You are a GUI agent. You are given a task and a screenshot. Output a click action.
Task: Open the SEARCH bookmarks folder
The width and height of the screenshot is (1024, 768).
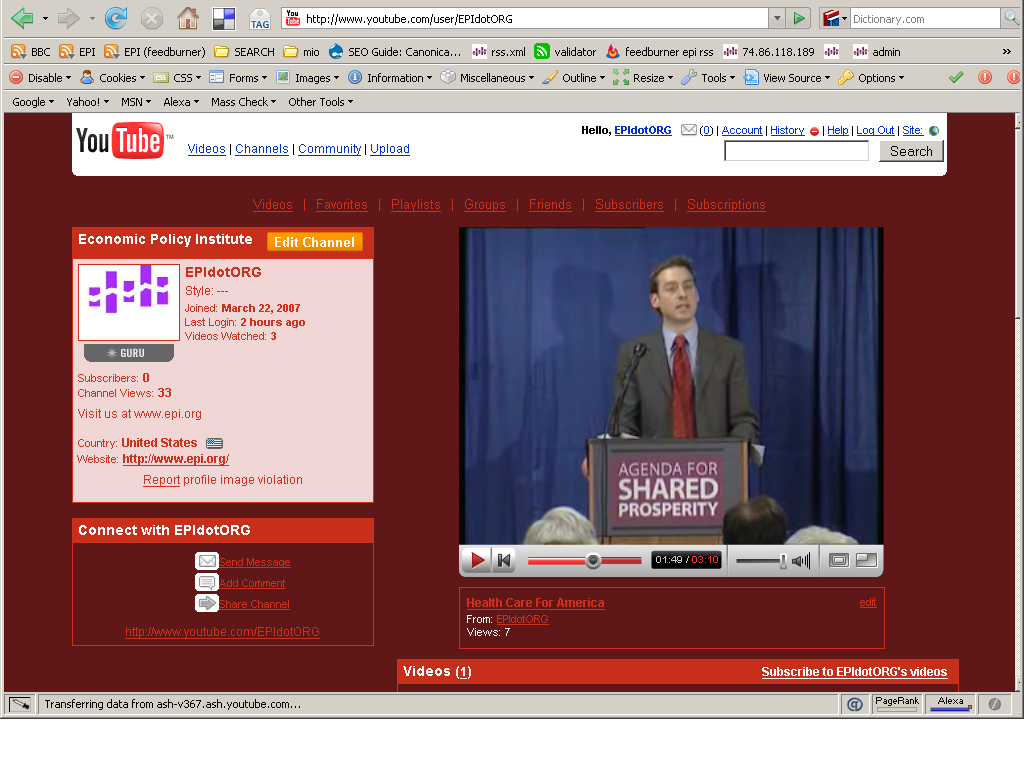(x=245, y=52)
